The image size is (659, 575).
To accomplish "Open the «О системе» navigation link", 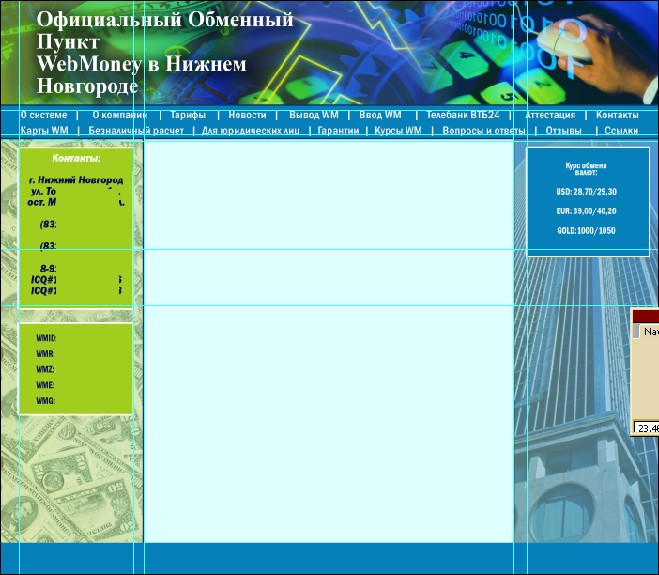I will (44, 115).
